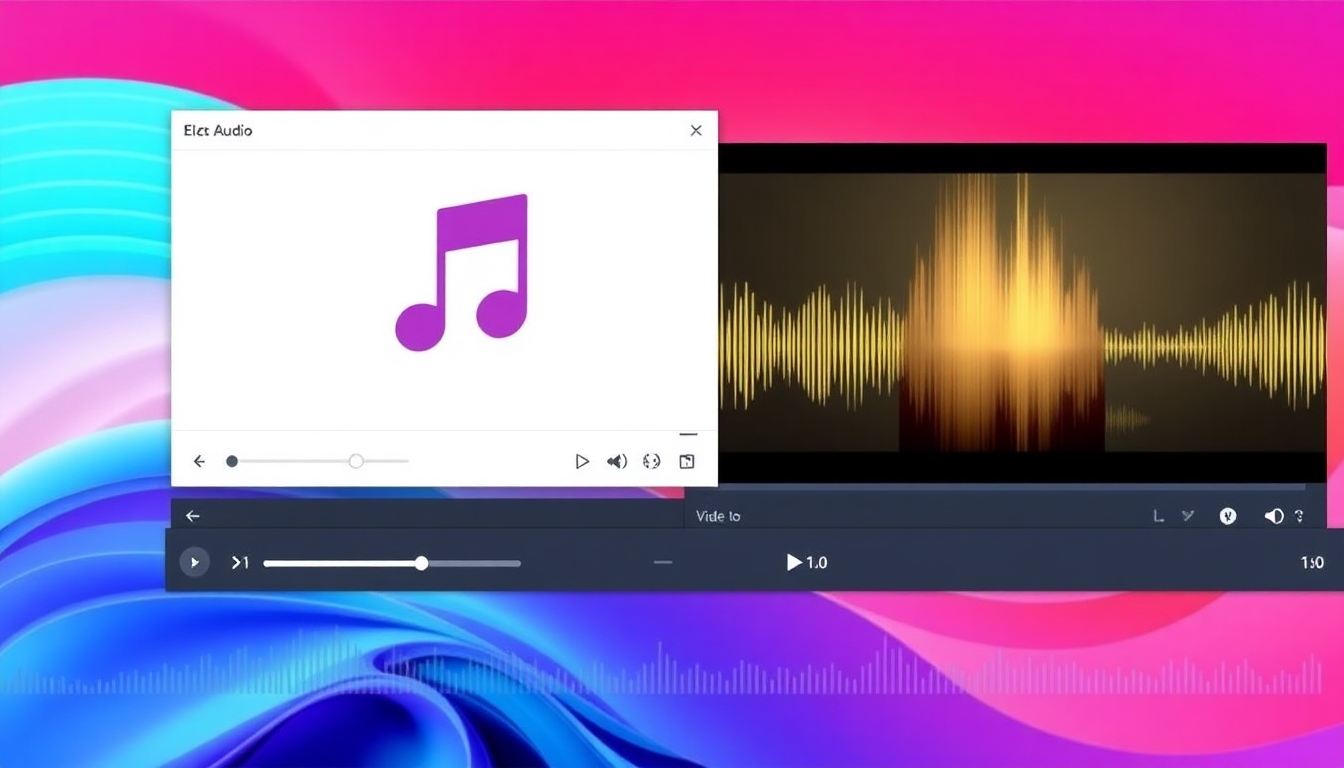
Task: Click the time readout at the bar's right end
Action: (x=1312, y=563)
